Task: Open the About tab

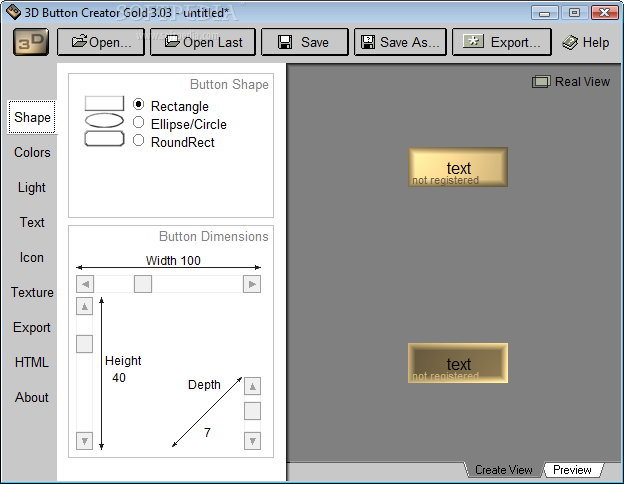Action: coord(32,397)
